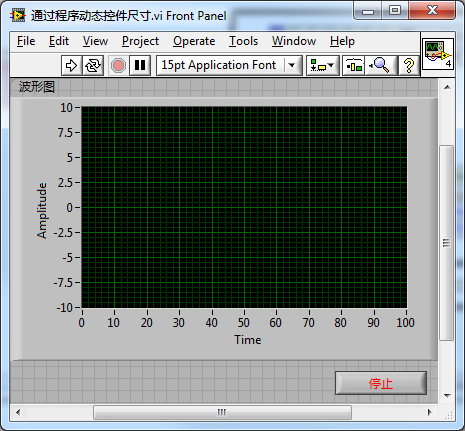Open the Reorder objects tool

[x=354, y=65]
